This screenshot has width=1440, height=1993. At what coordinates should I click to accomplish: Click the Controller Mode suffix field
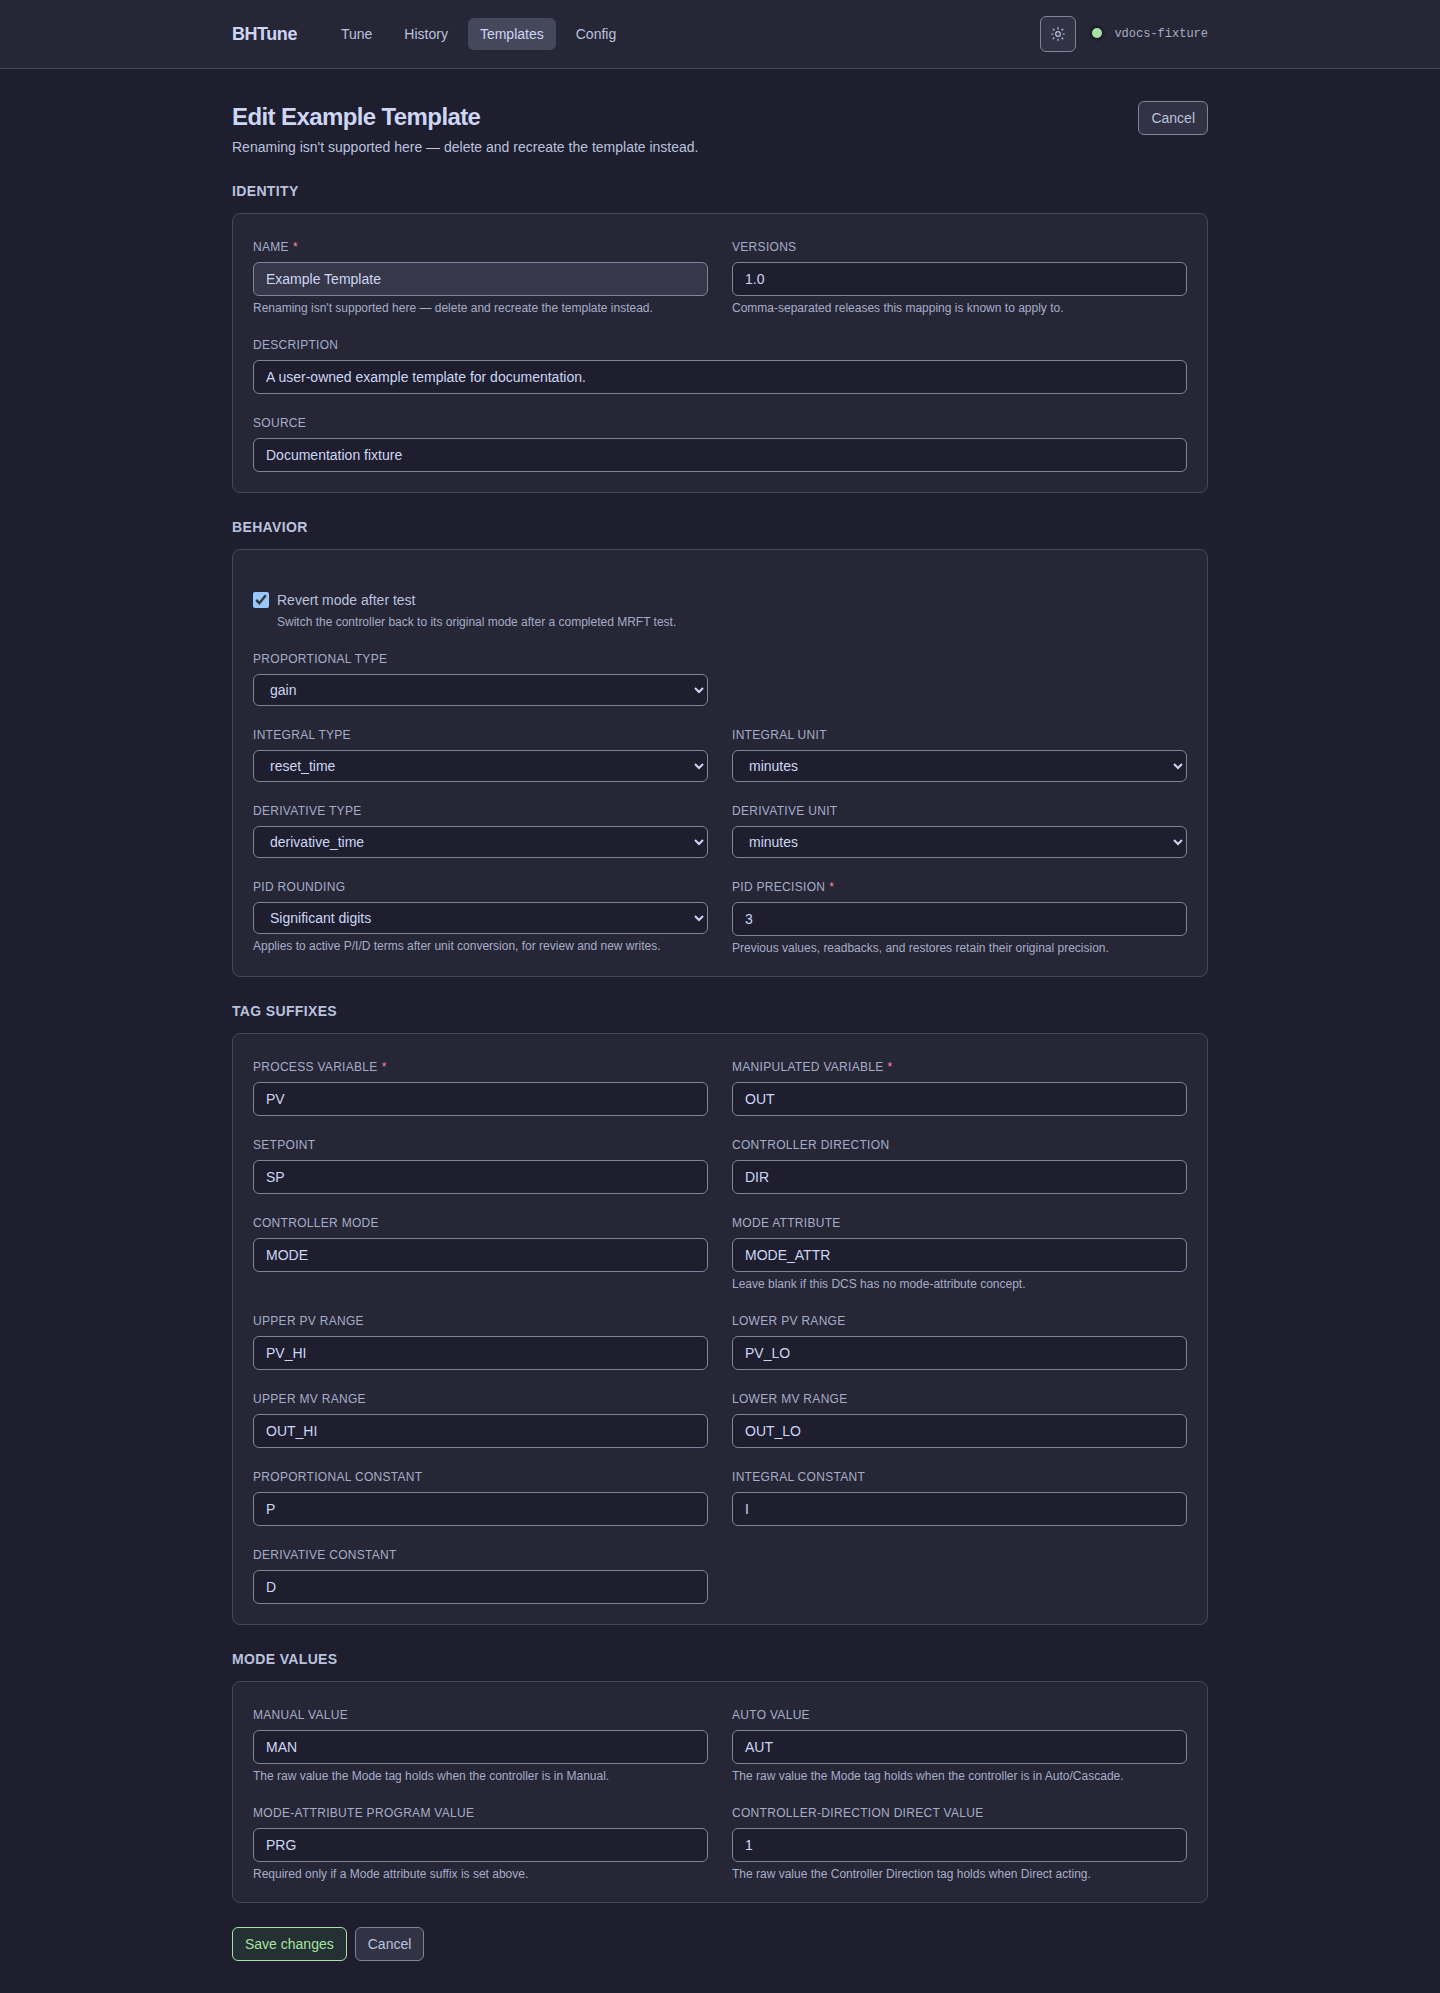[x=480, y=1255]
